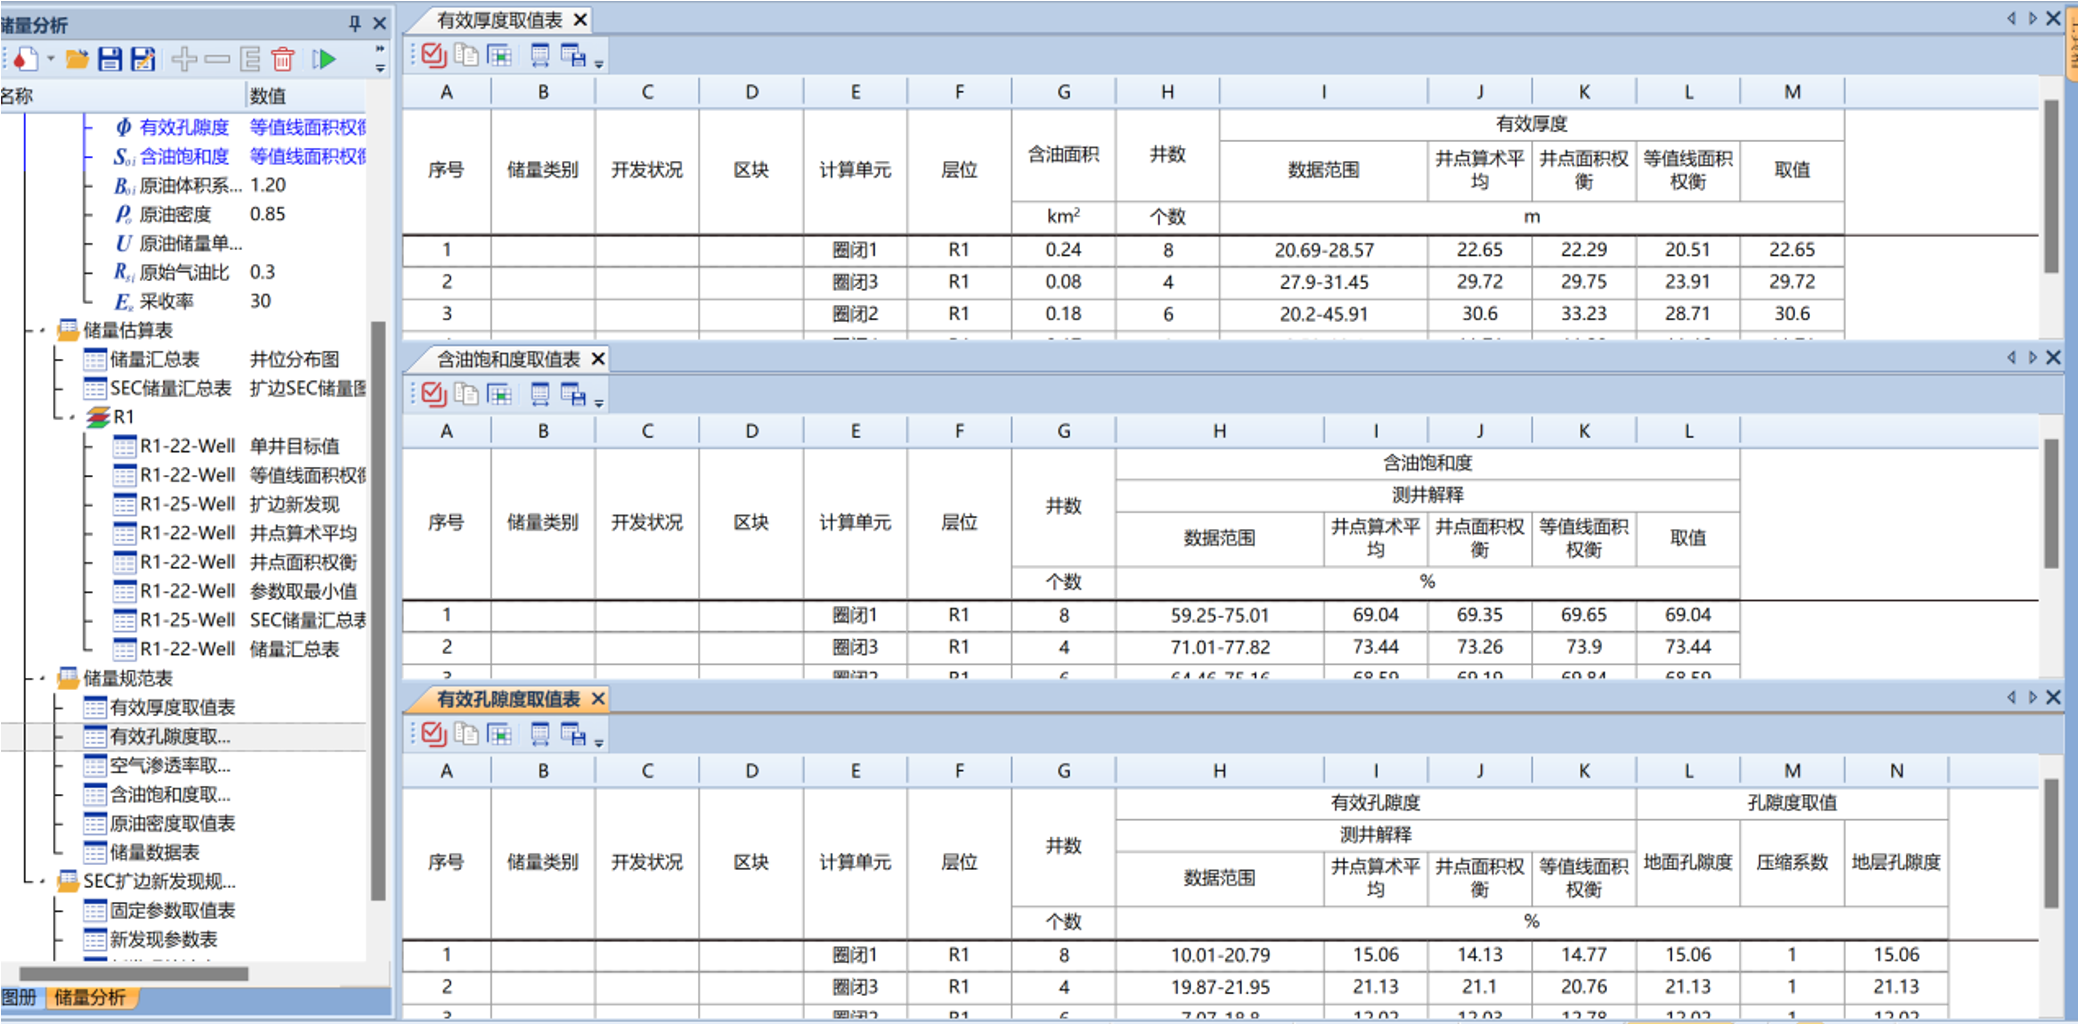The width and height of the screenshot is (2079, 1024).
Task: Toggle the pin on 储量分析 panel
Action: click(354, 23)
